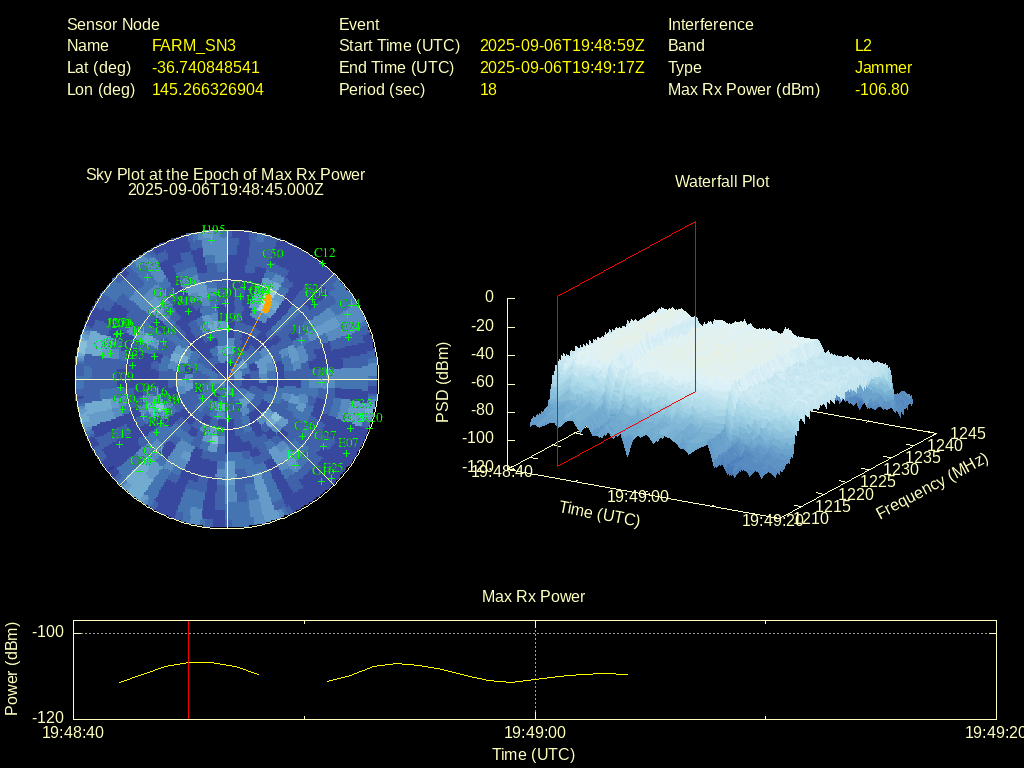This screenshot has height=768, width=1024.
Task: Click the FARM_SN3 sensor name value
Action: click(x=193, y=45)
